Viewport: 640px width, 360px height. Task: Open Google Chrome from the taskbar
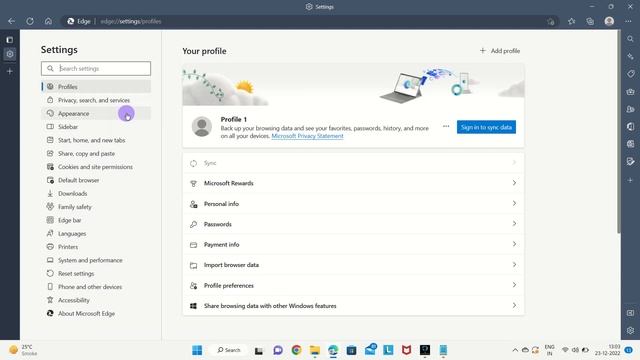coord(296,350)
